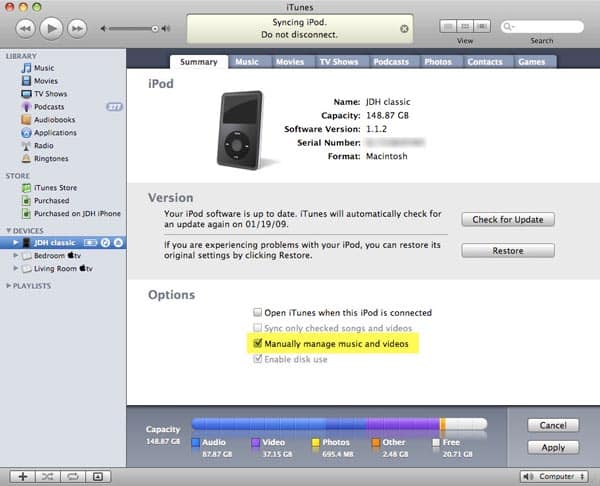Open Radio in the sidebar
The width and height of the screenshot is (600, 486).
(44, 145)
